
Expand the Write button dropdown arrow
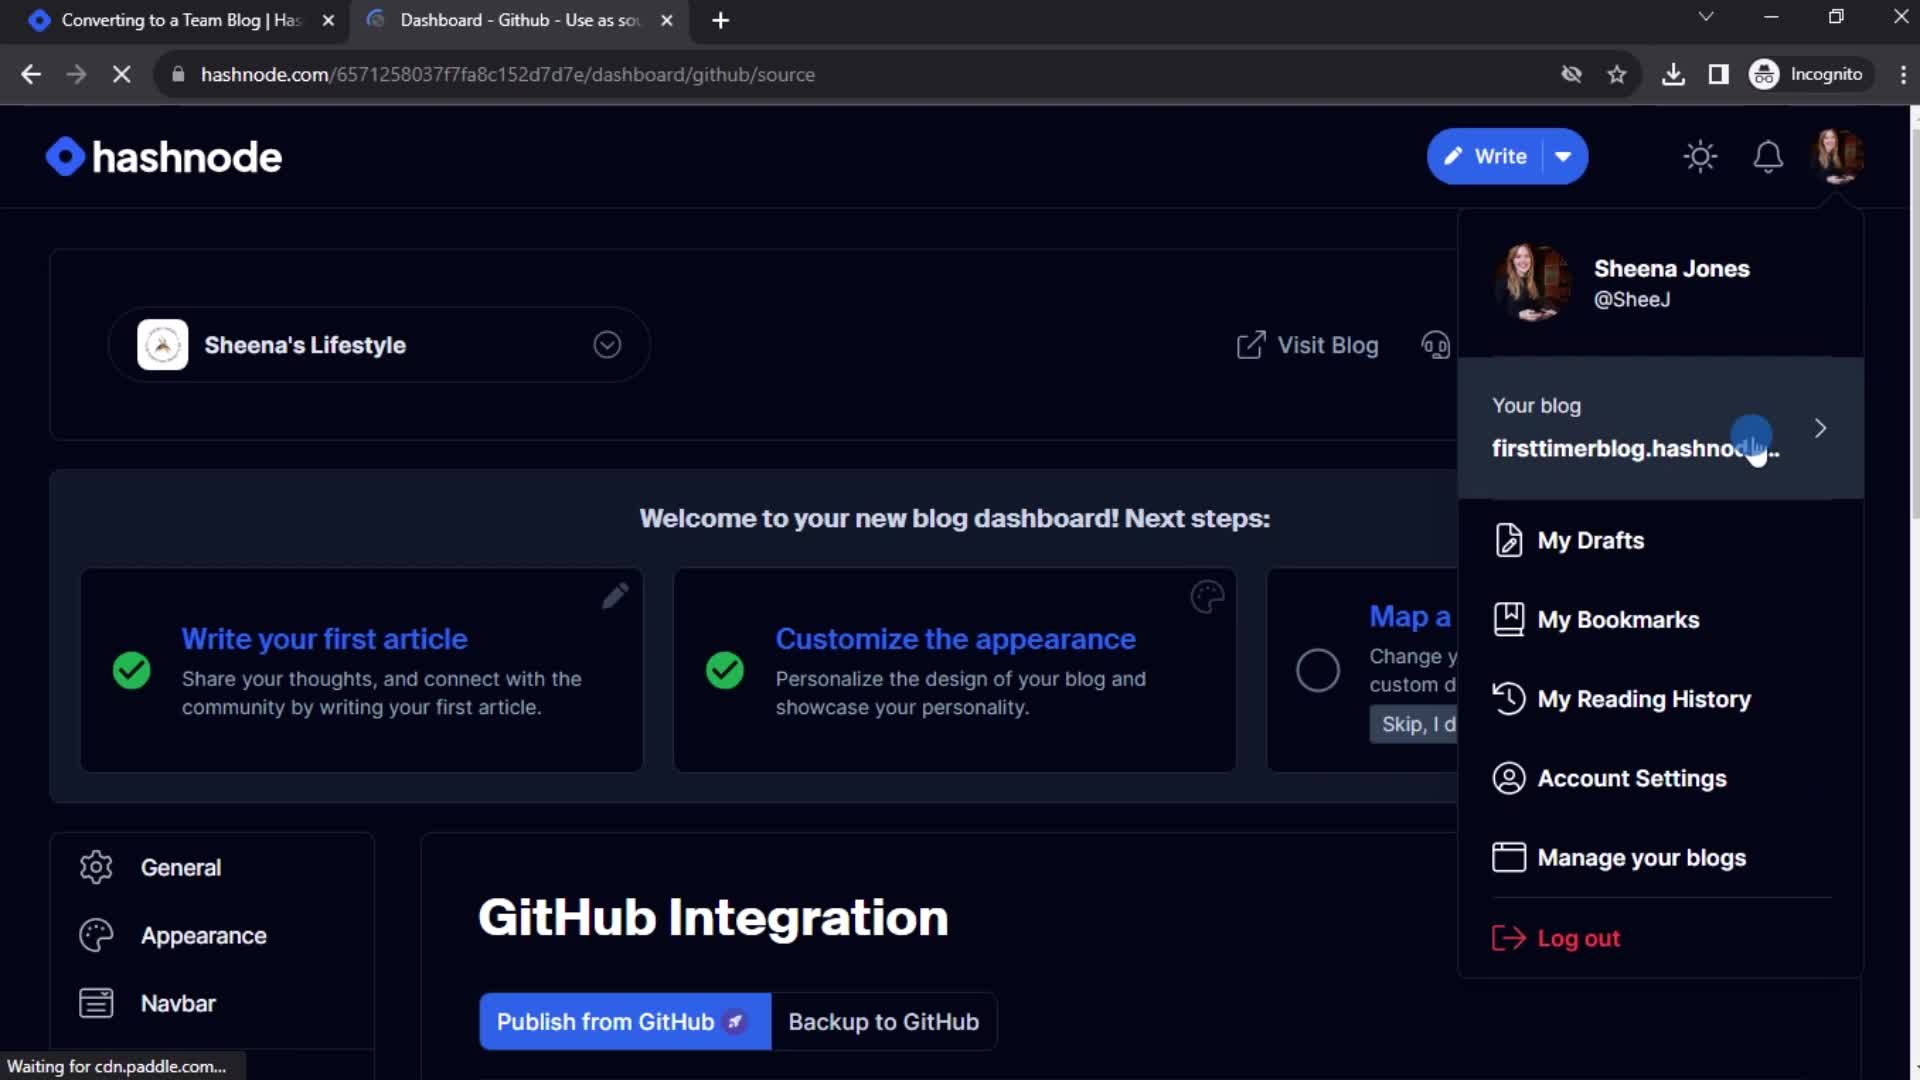pos(1563,156)
